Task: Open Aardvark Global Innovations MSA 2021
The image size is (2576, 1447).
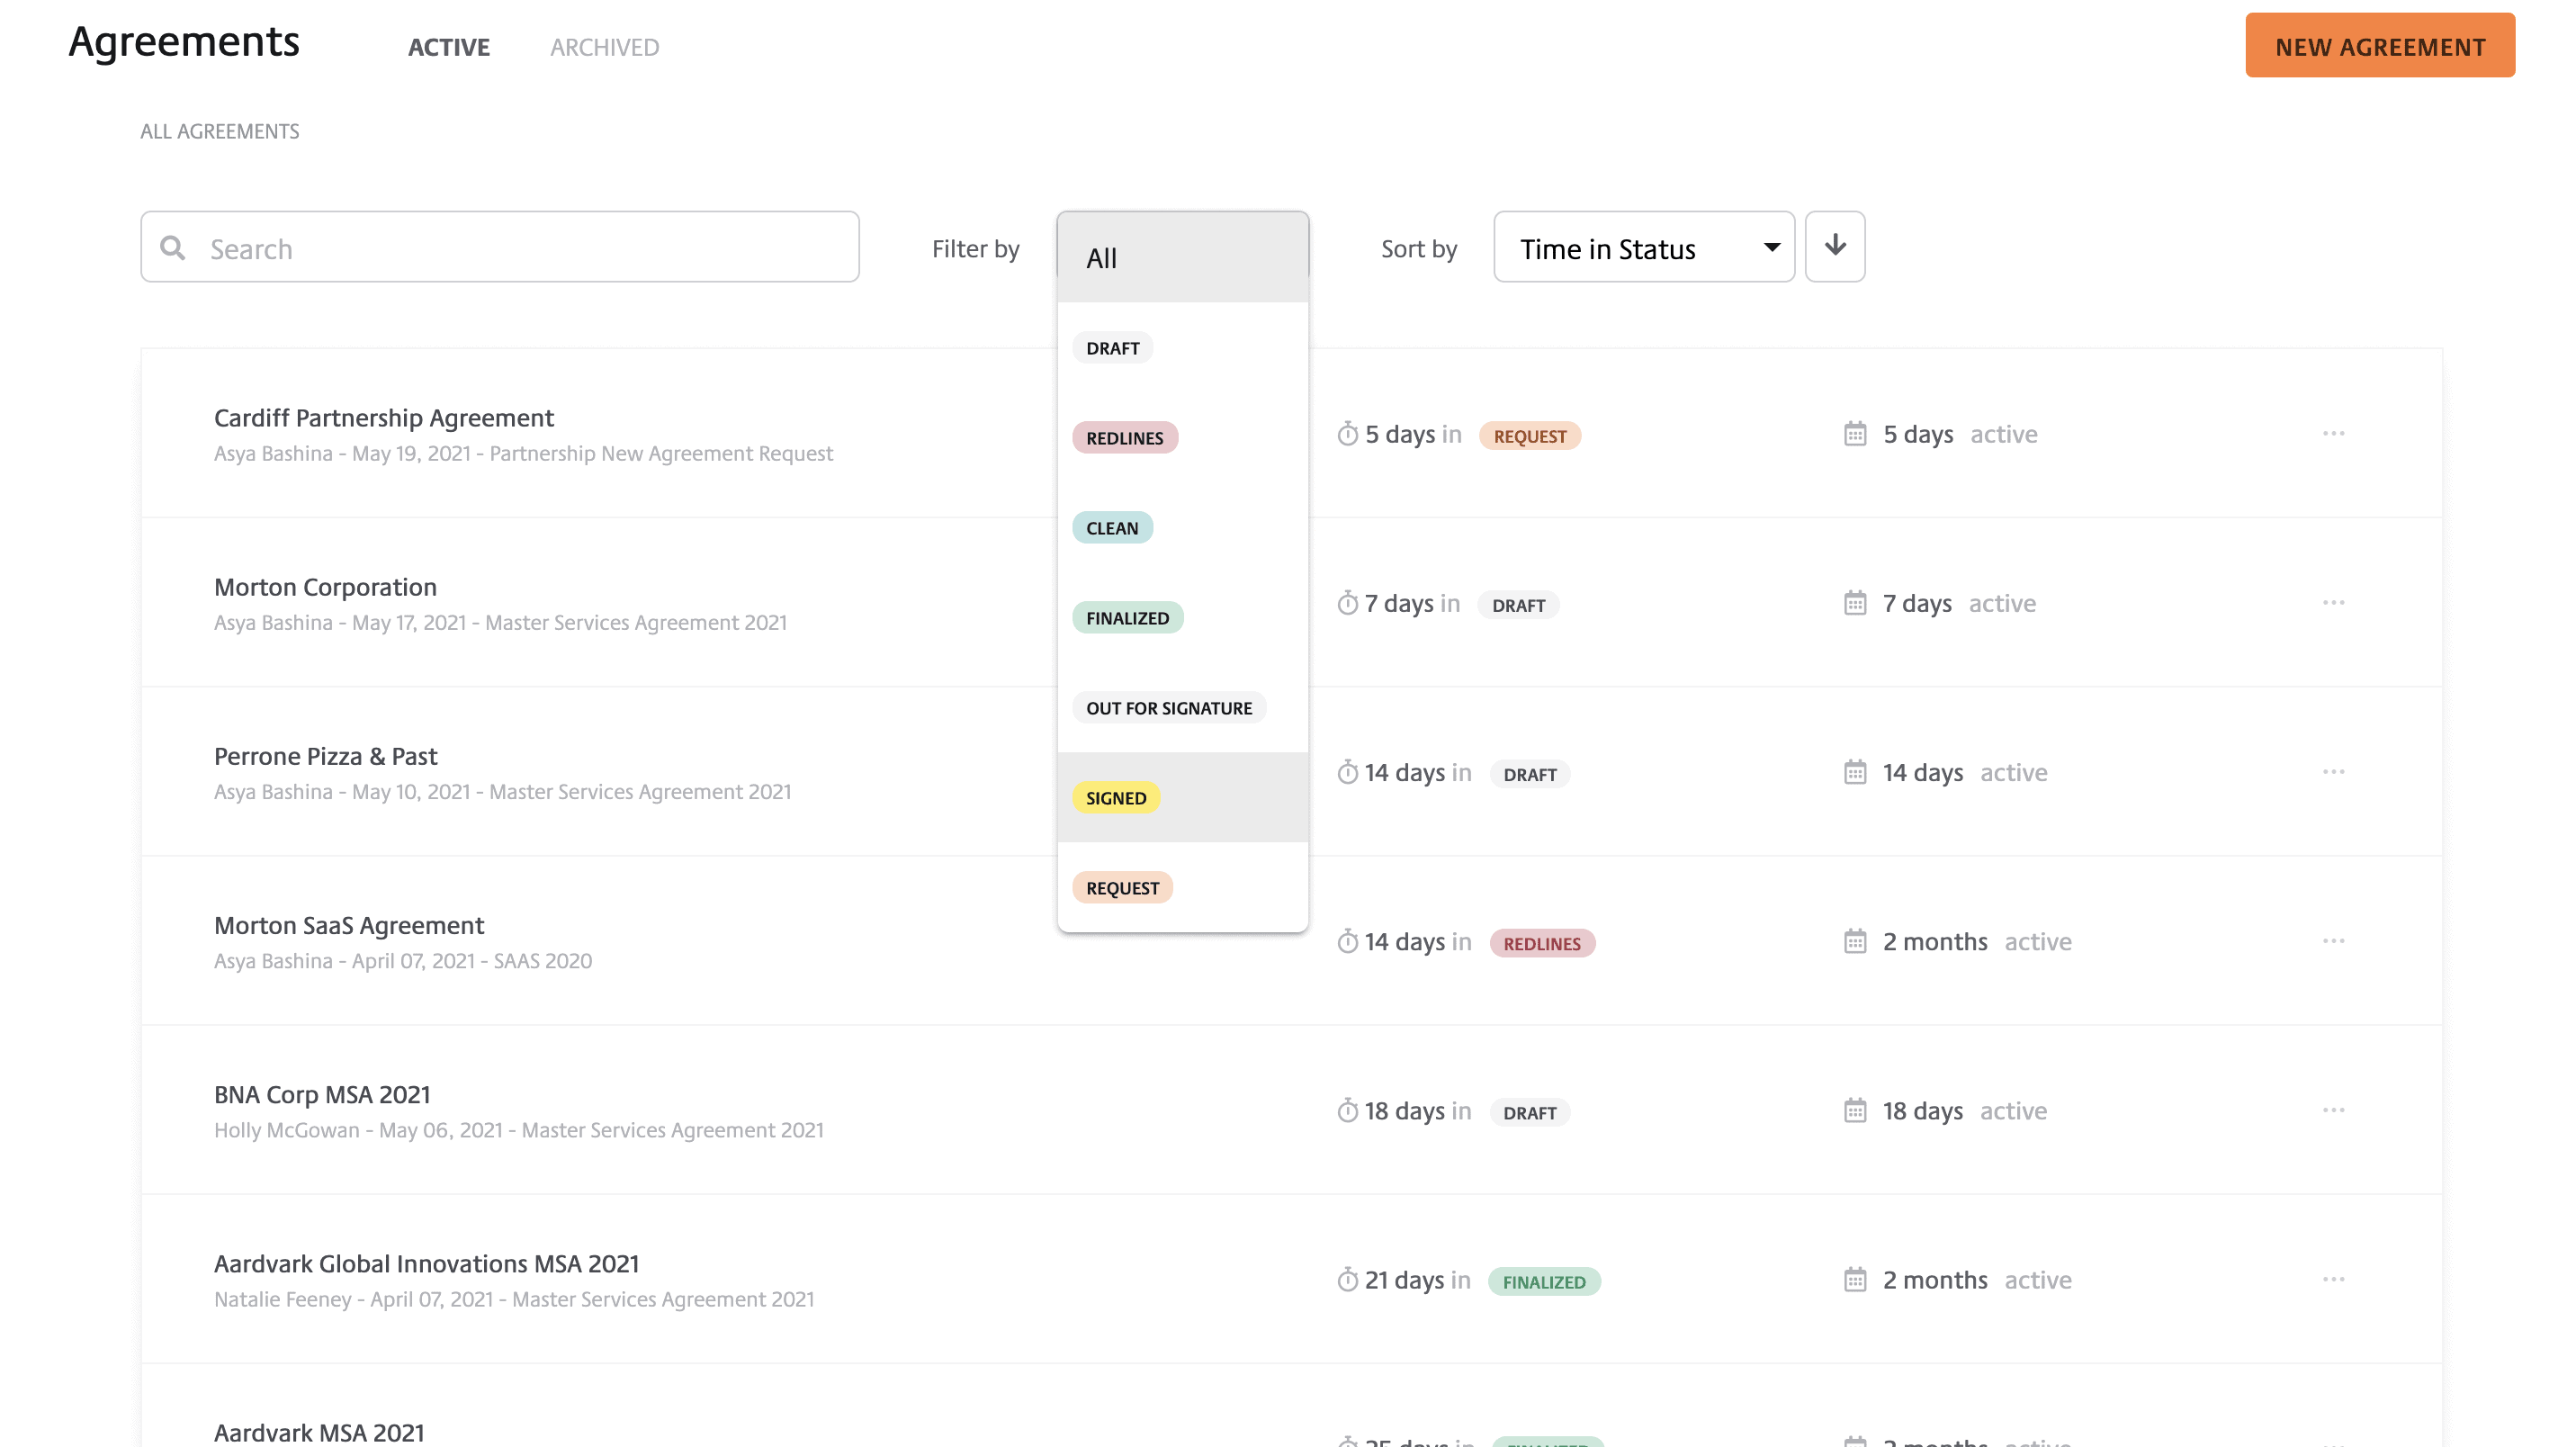Action: [x=426, y=1263]
